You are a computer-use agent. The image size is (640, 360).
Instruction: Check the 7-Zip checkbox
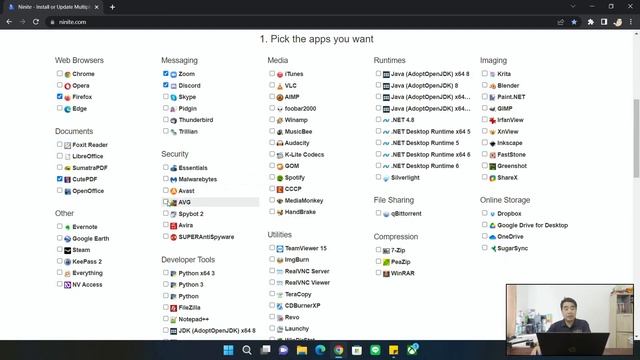(378, 249)
